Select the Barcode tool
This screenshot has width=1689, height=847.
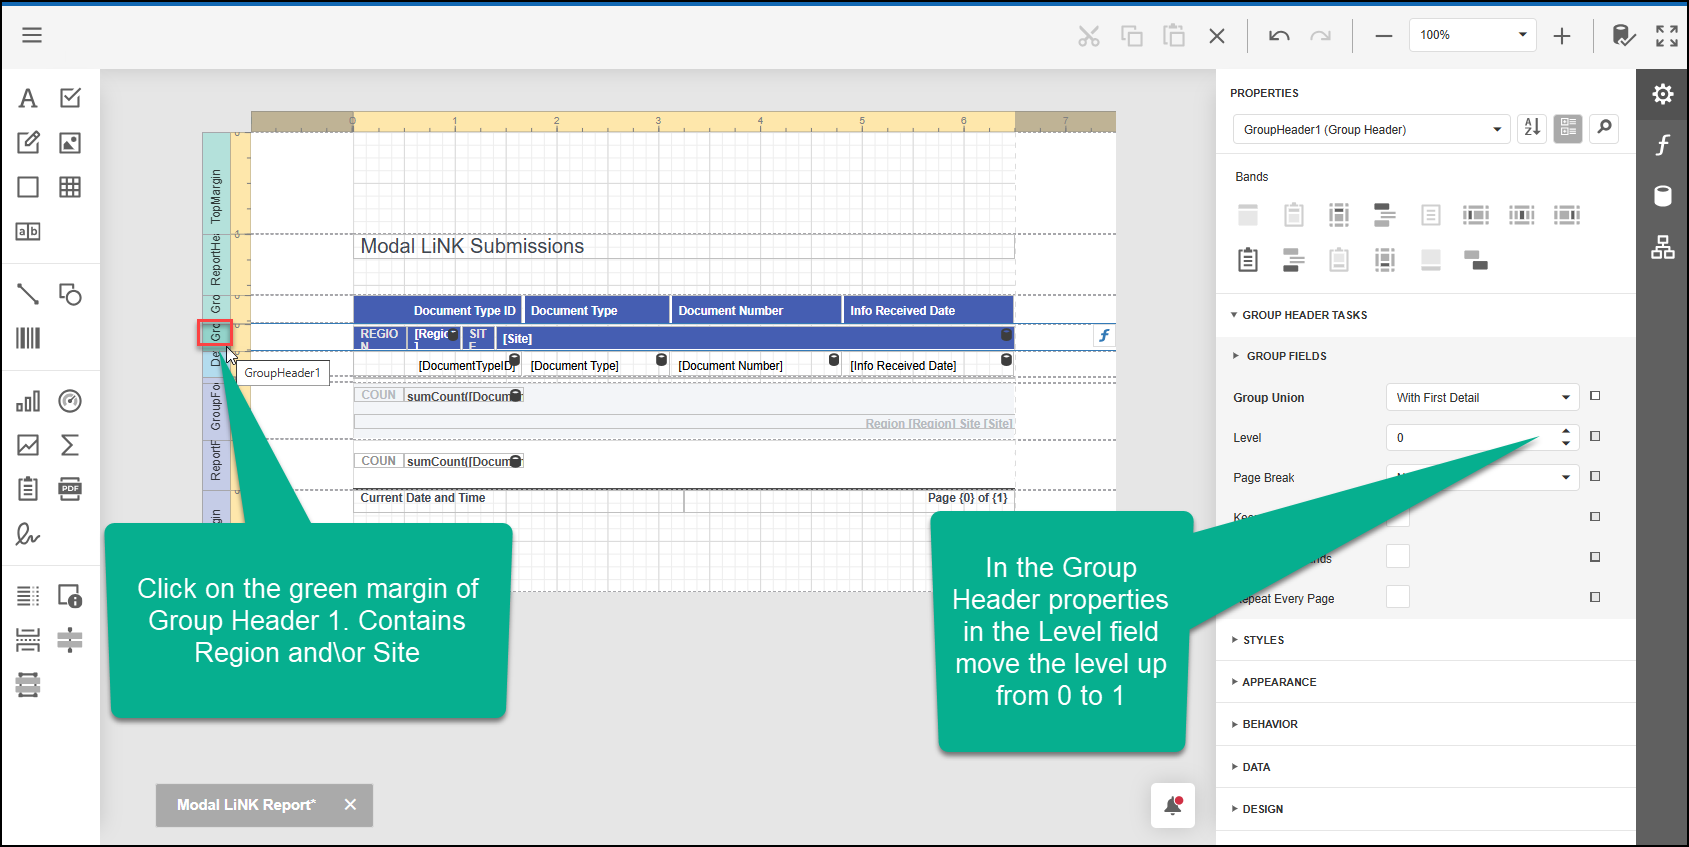point(28,338)
